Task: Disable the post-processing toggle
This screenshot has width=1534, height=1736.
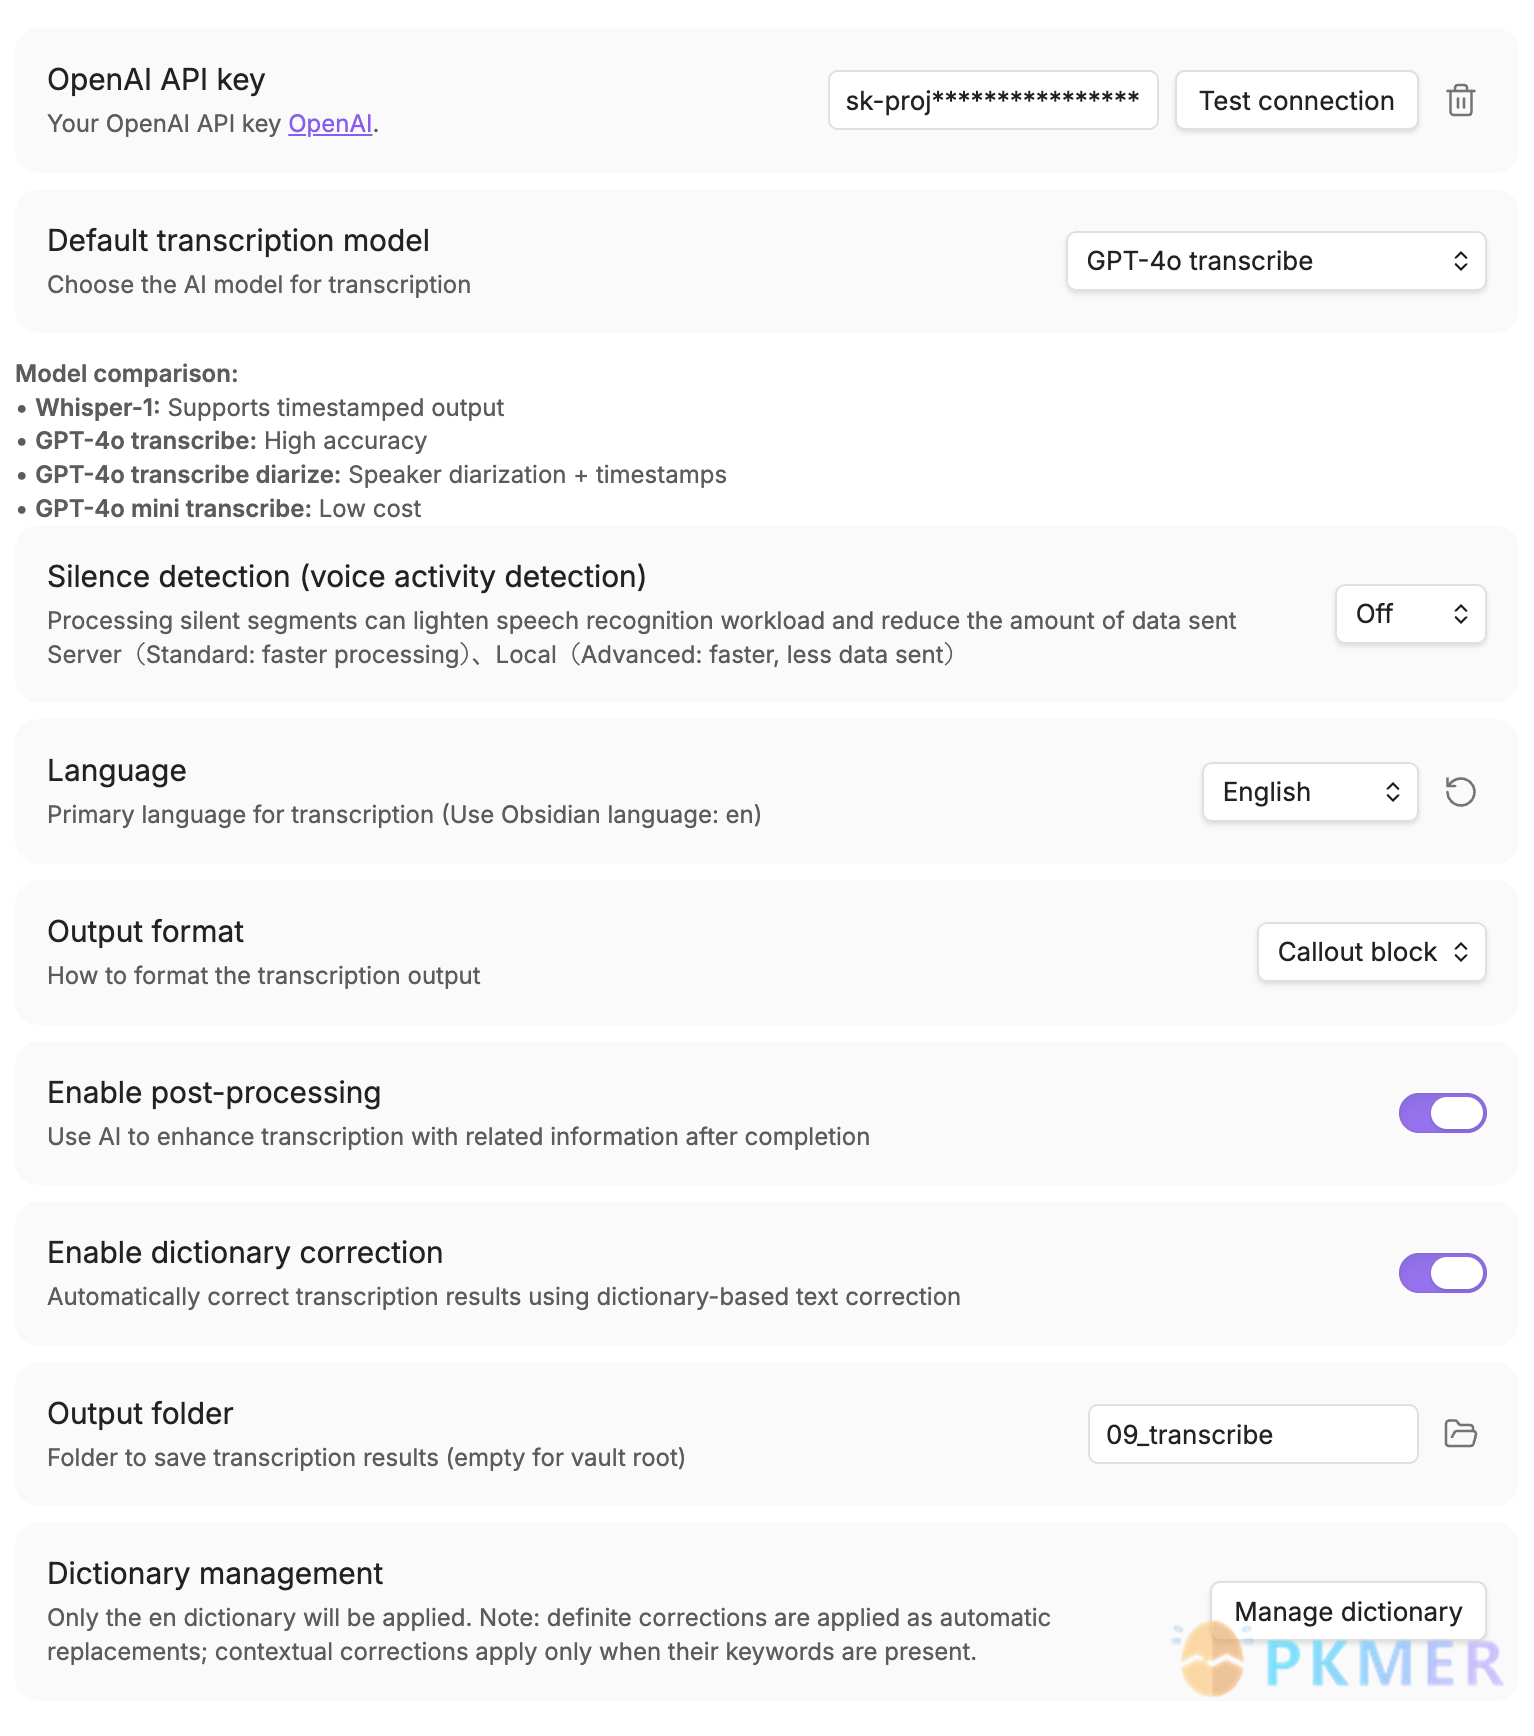Action: [1443, 1112]
